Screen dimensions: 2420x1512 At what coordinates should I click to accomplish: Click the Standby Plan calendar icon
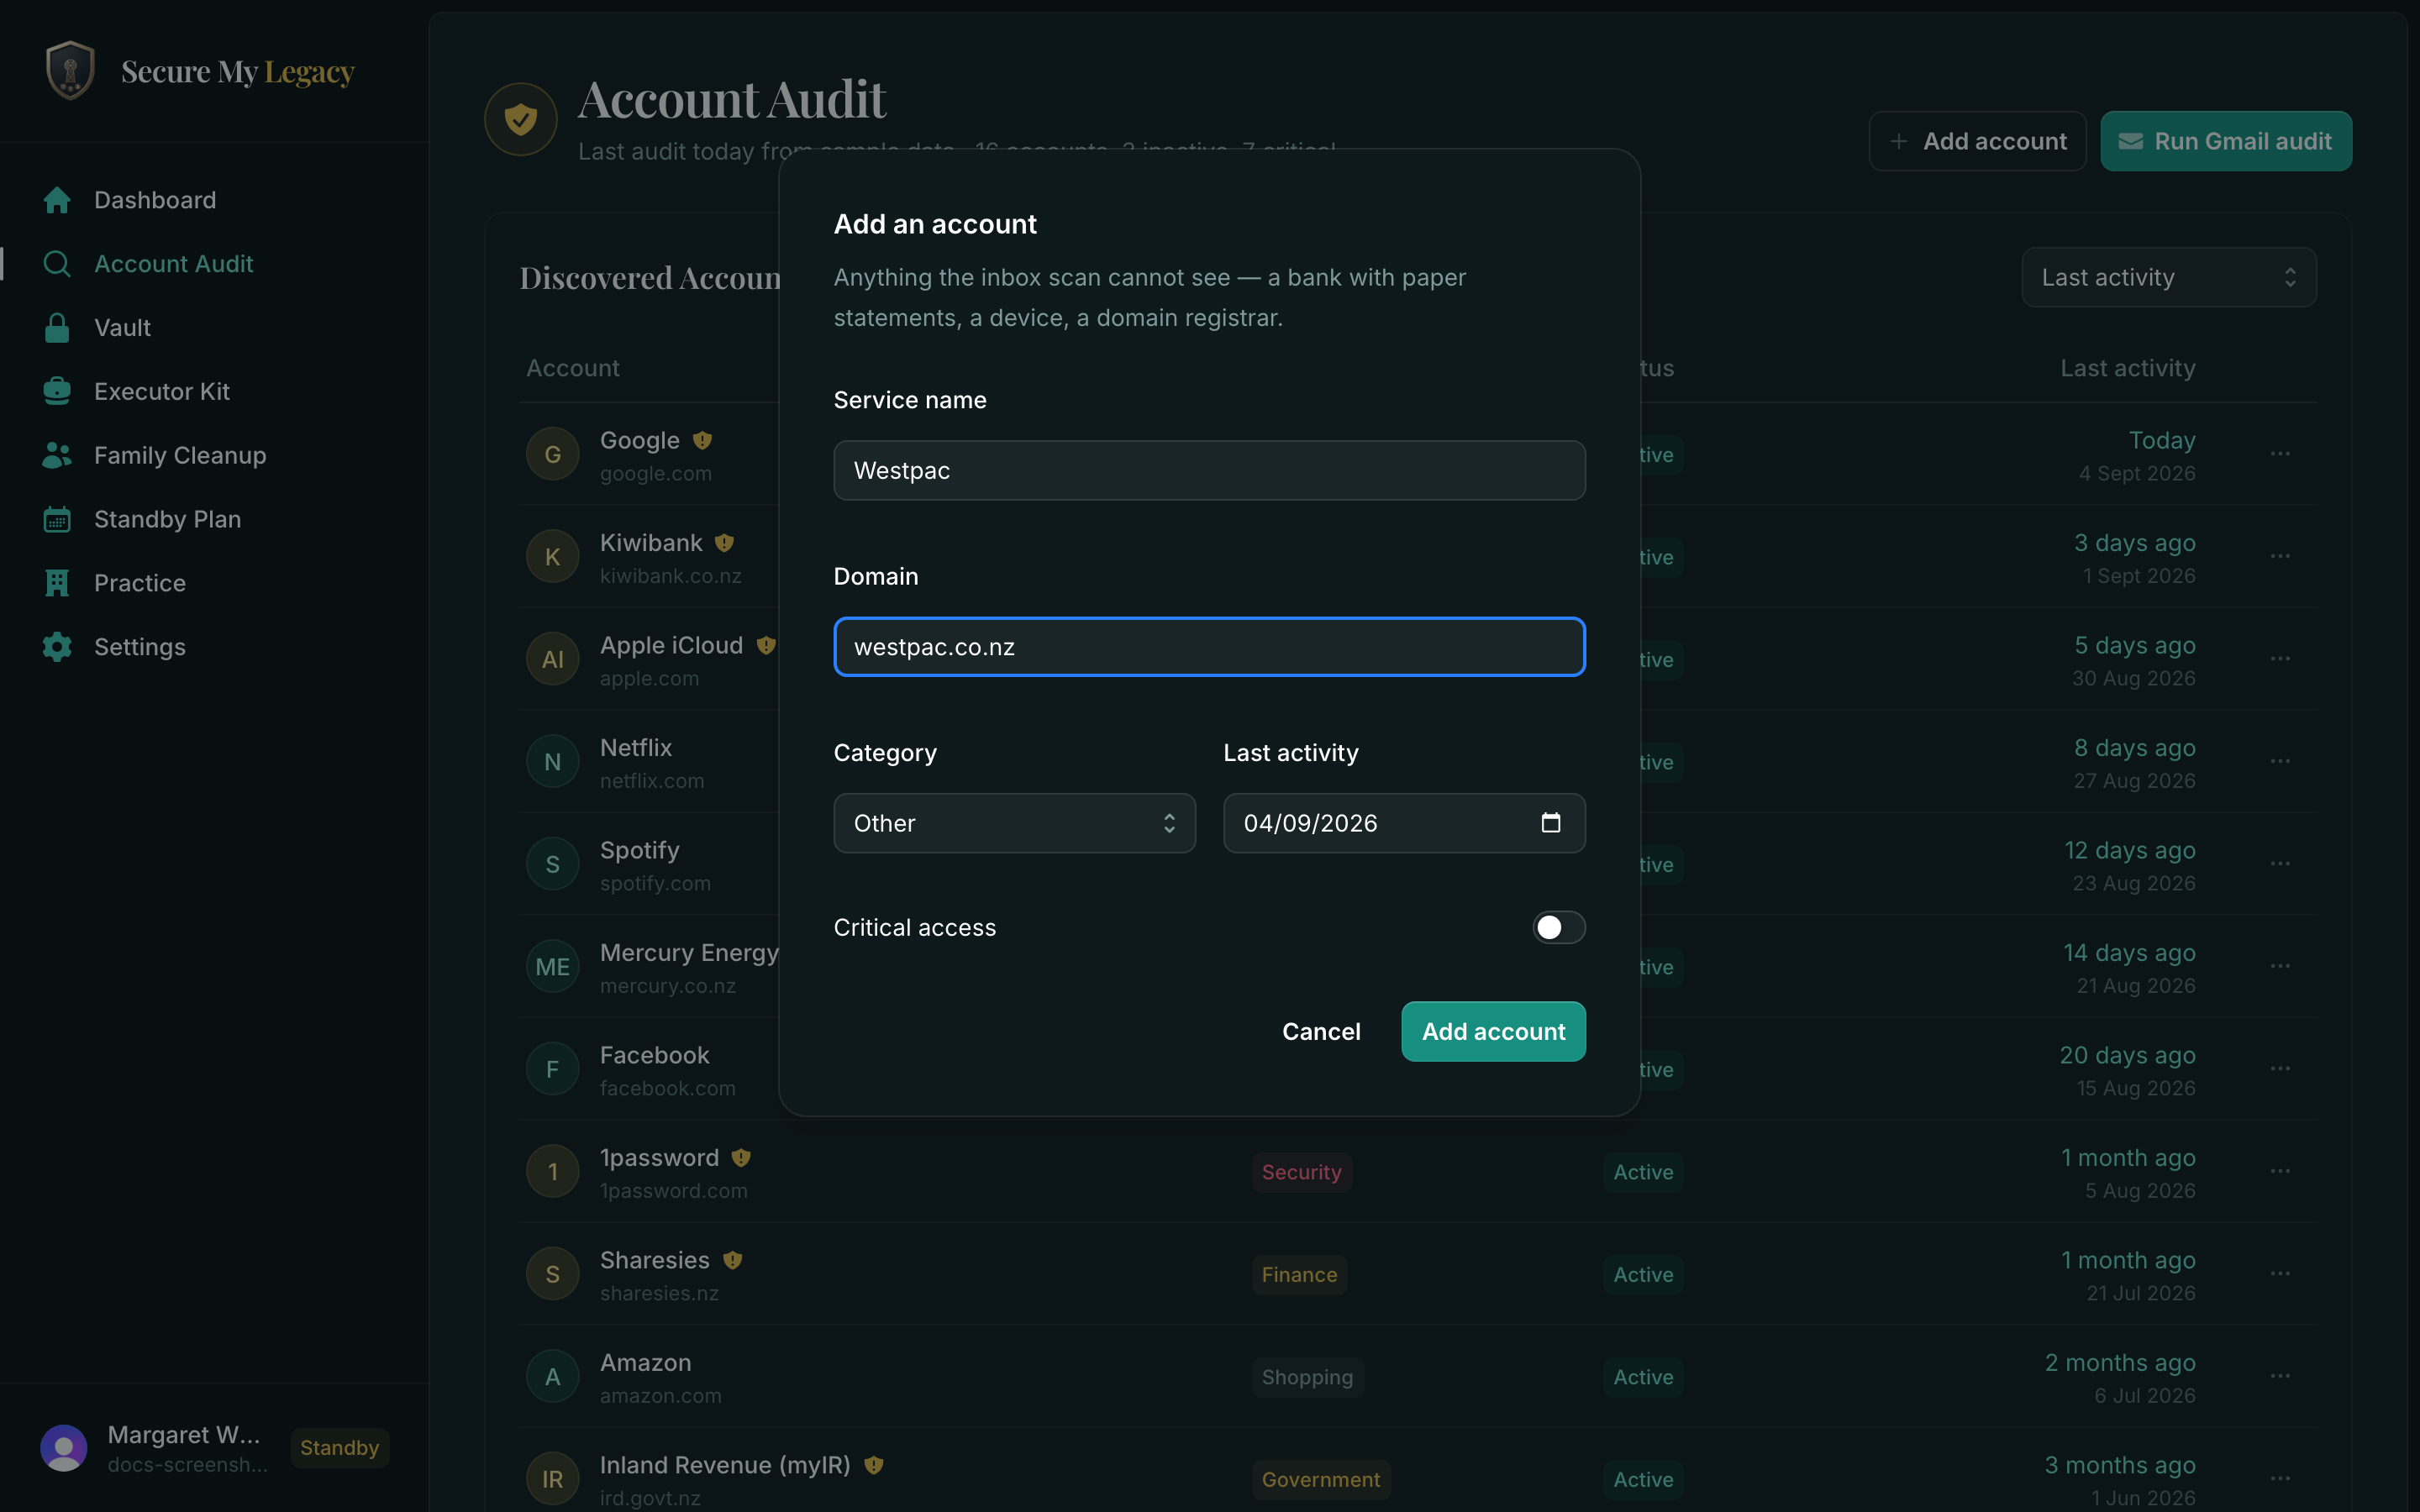coord(57,519)
